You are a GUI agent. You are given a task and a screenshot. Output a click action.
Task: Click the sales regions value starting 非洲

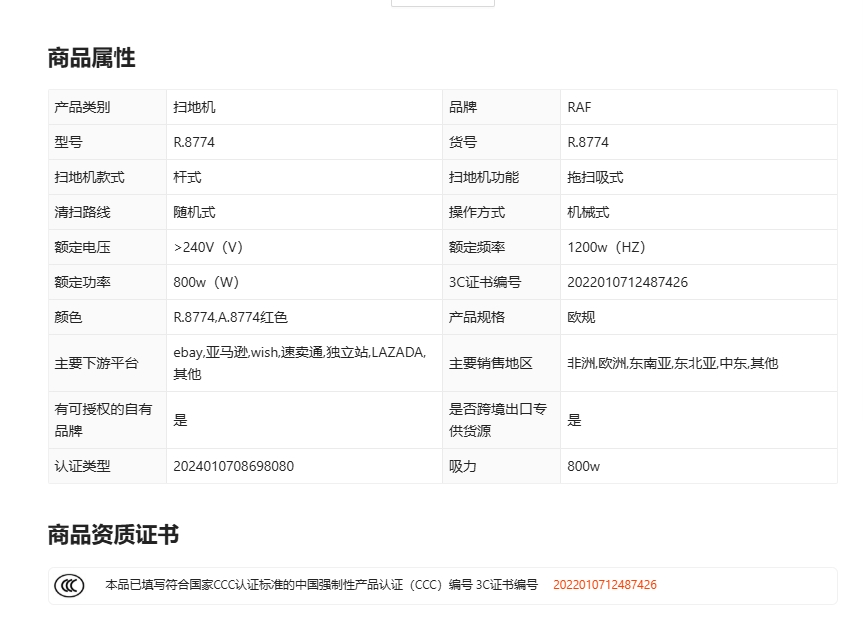tap(672, 363)
